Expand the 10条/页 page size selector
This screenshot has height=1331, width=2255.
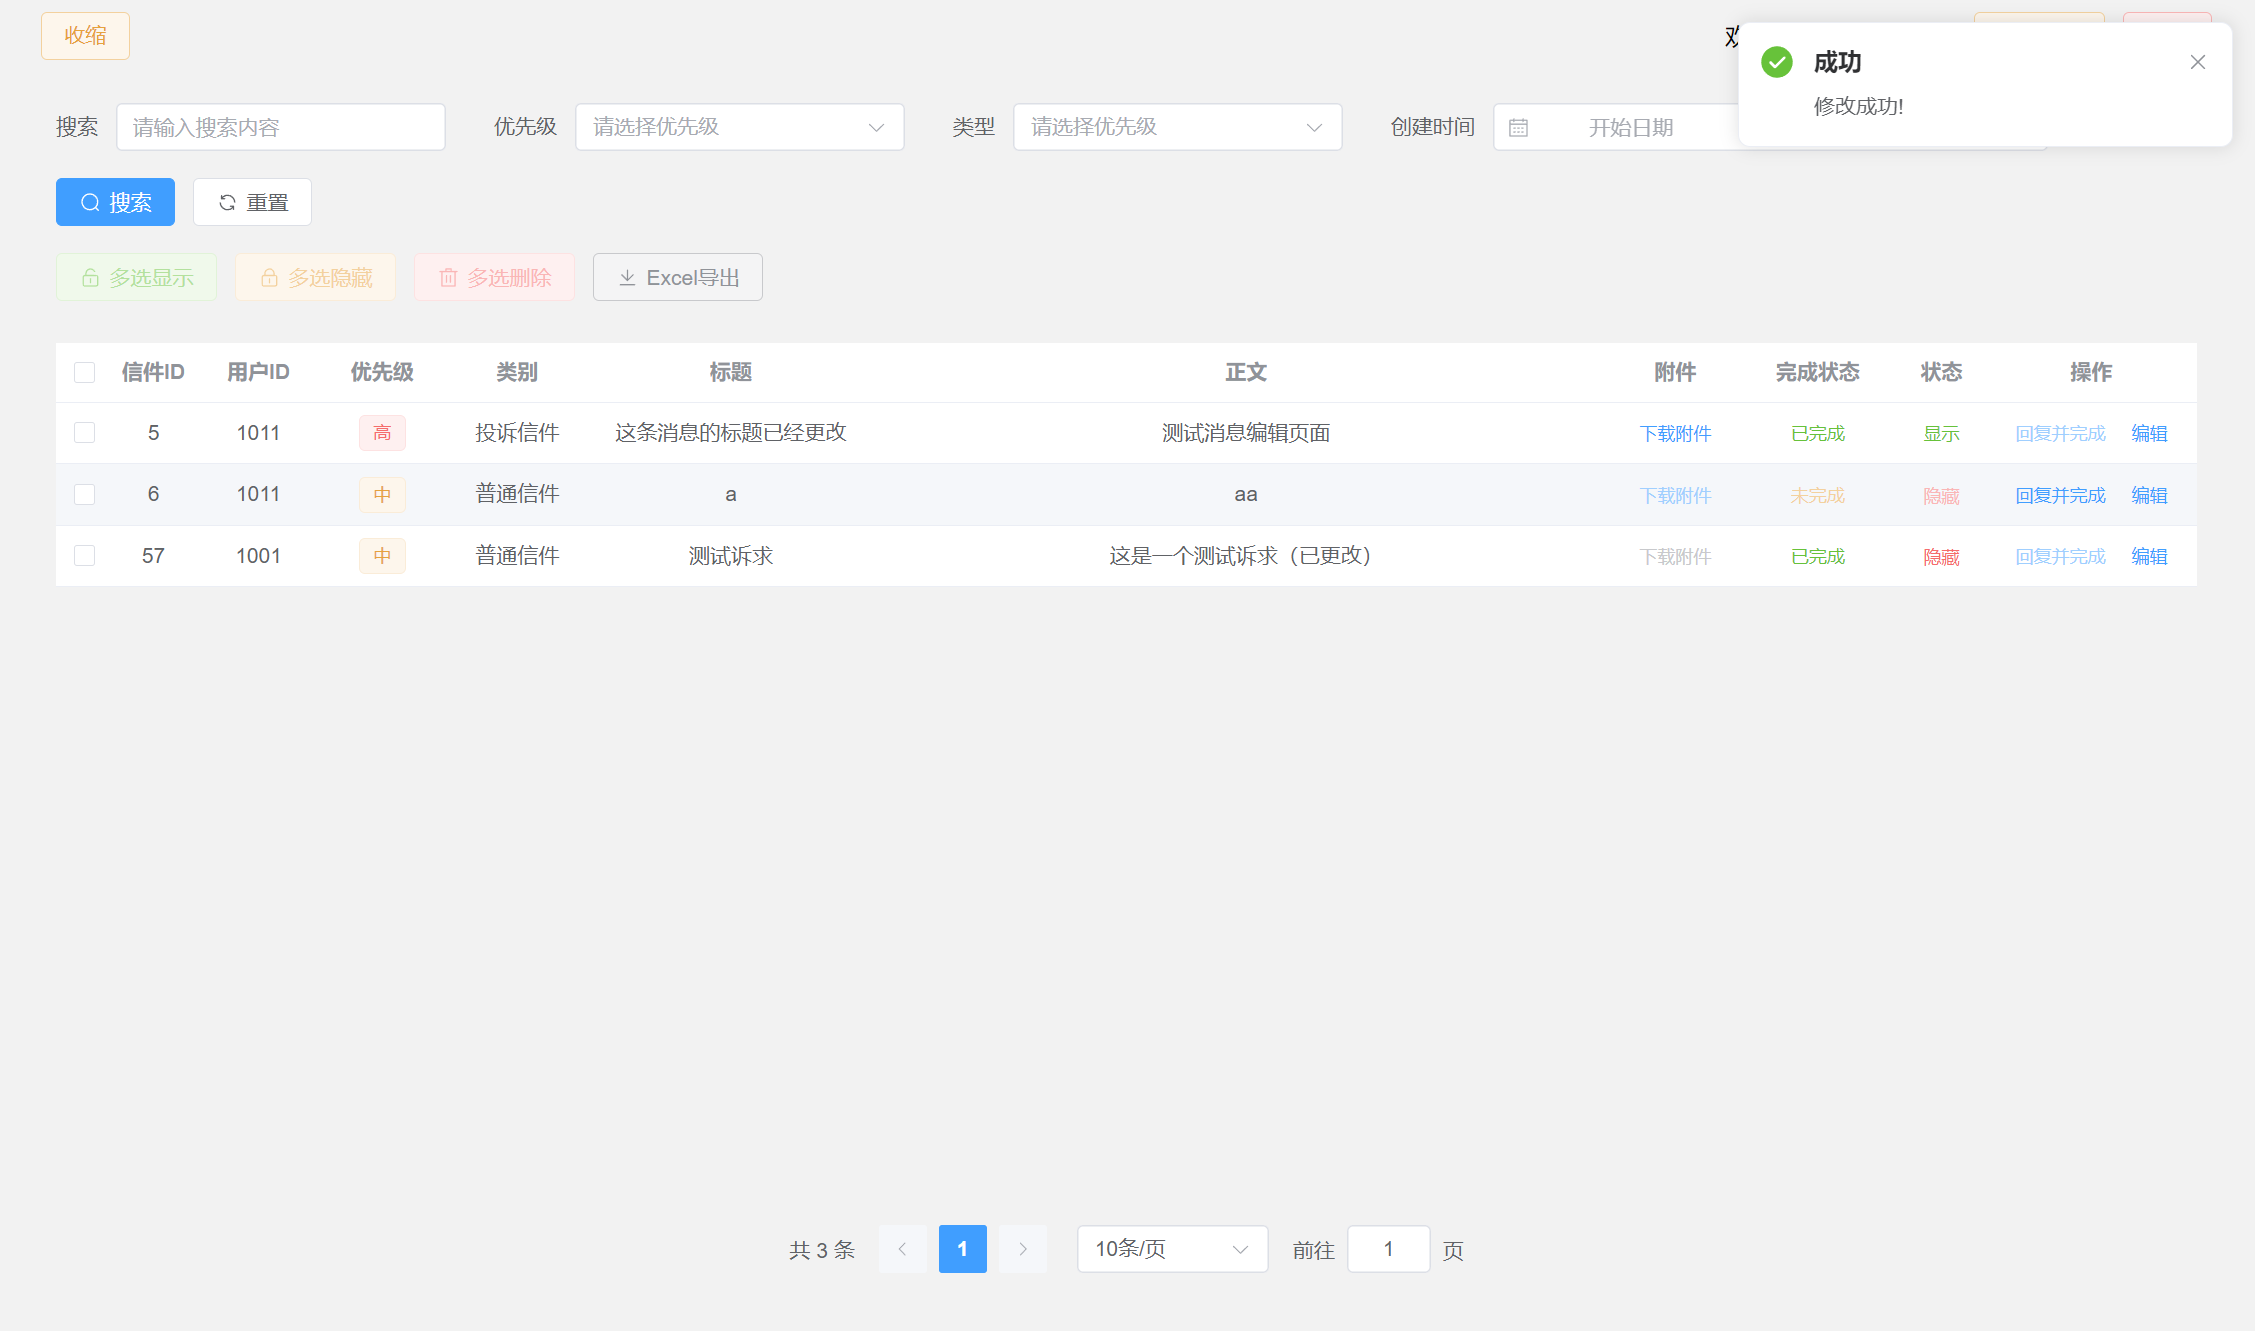point(1172,1249)
